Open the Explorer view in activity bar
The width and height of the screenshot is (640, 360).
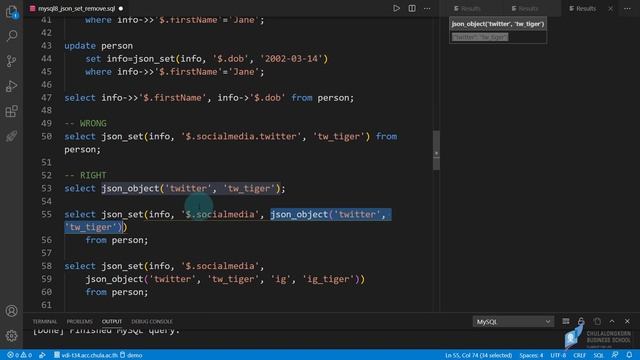coord(11,12)
